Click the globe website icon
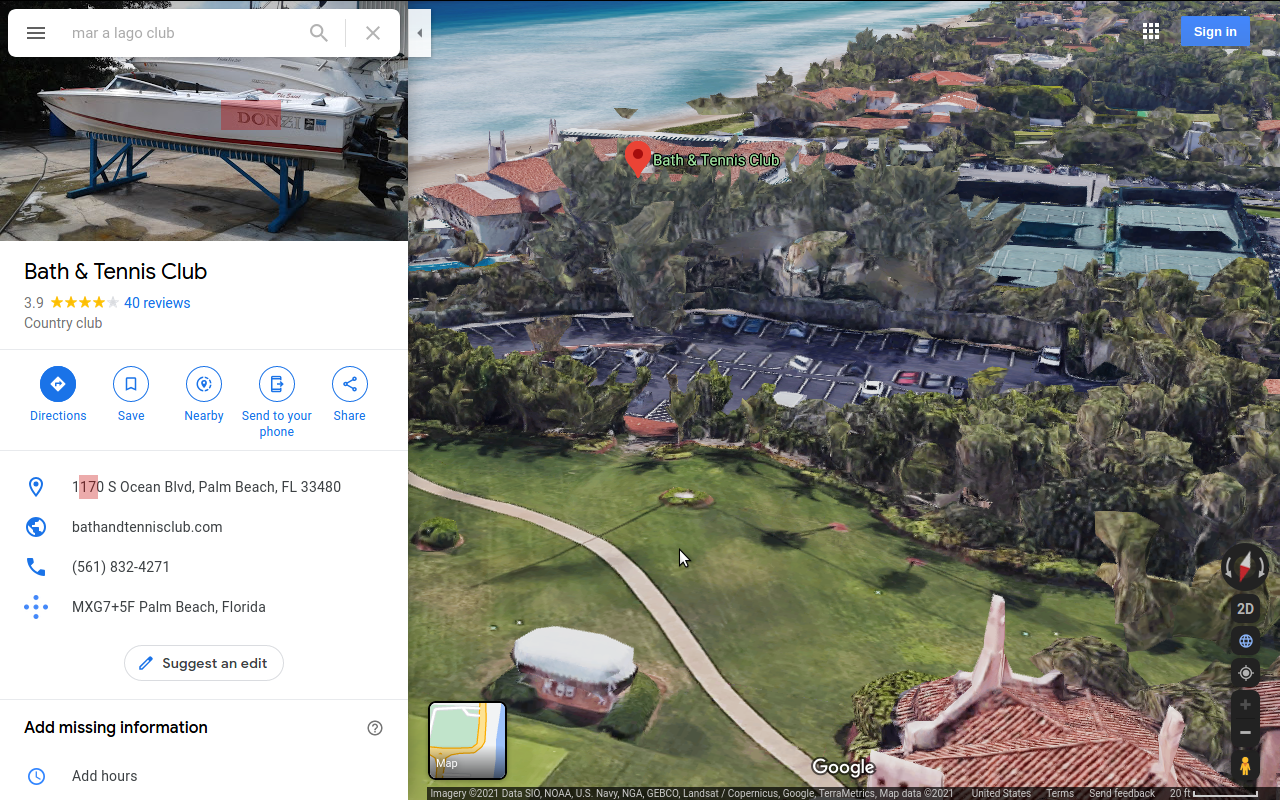The image size is (1280, 800). point(36,527)
